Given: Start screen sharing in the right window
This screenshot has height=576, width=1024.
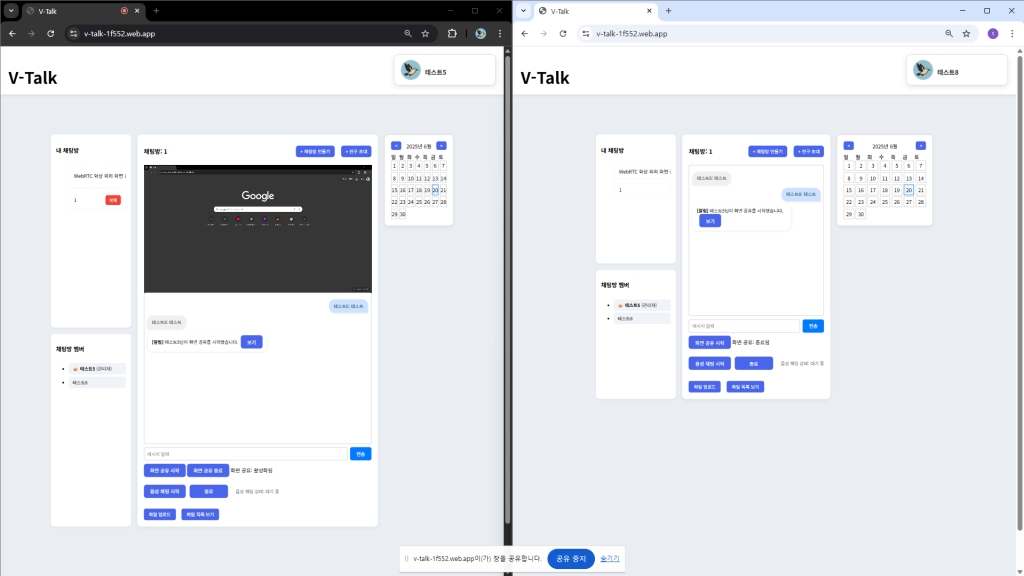Looking at the screenshot, I should (709, 343).
